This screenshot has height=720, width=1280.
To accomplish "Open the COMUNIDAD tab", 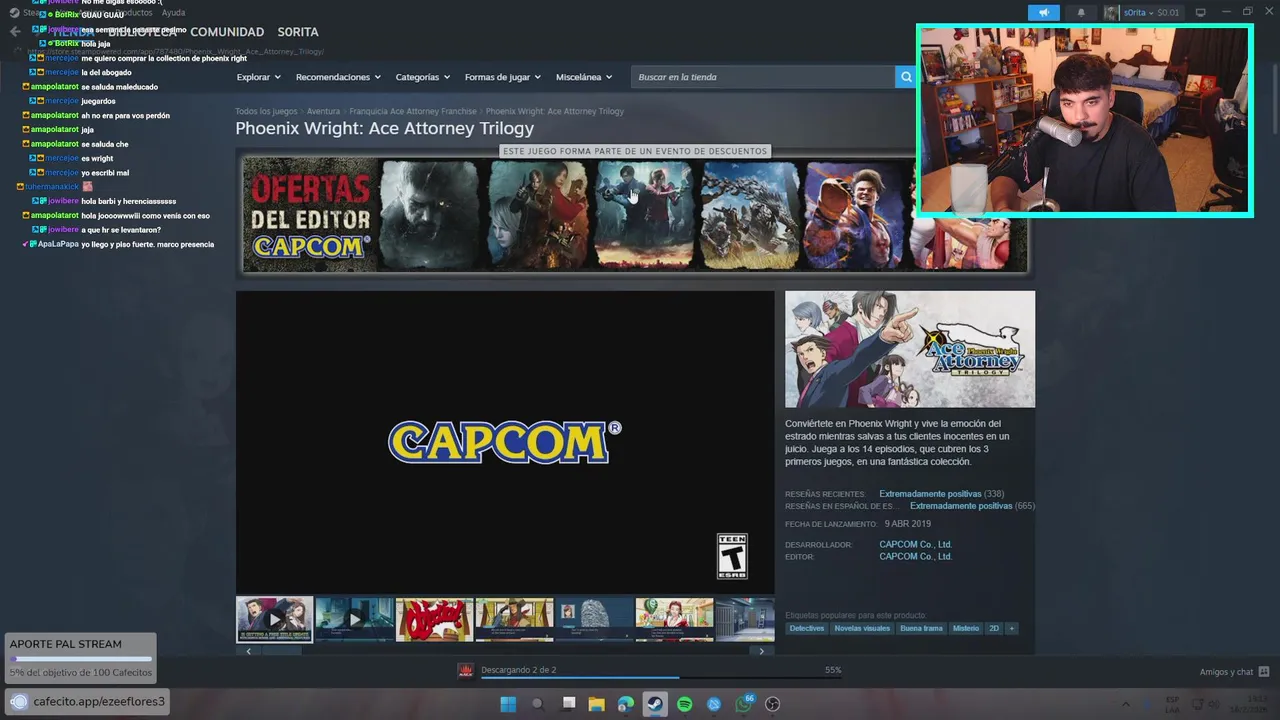I will 227,32.
